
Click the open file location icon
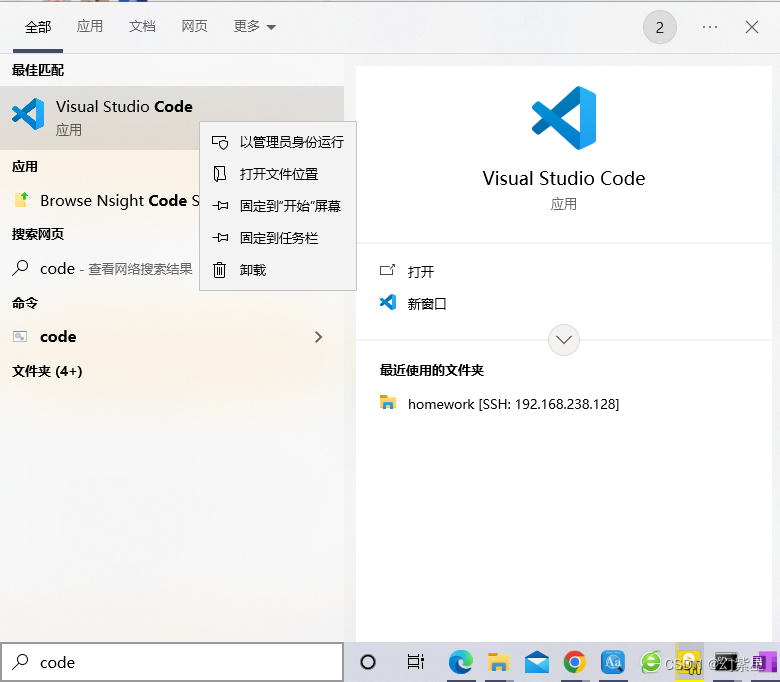coord(220,174)
